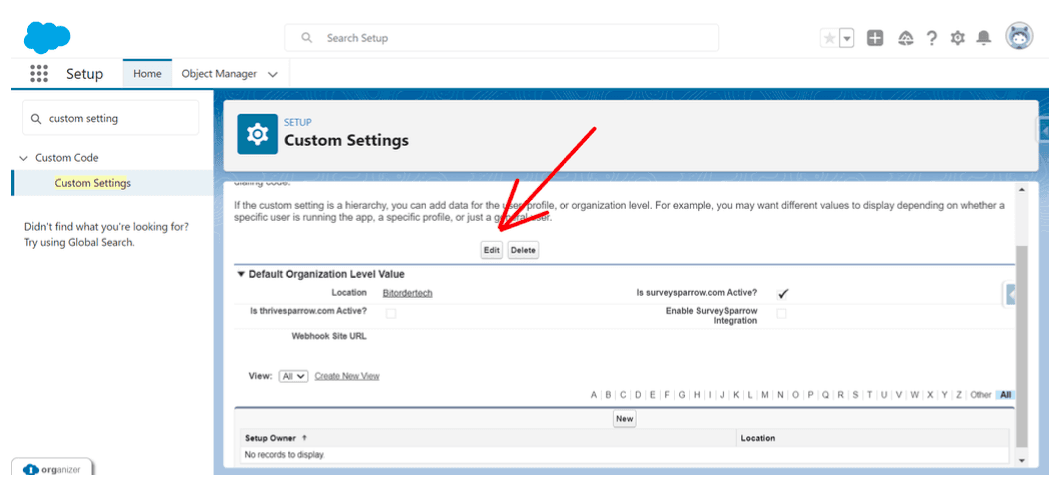Open the App Launcher grid icon
1064x480 pixels.
39,74
